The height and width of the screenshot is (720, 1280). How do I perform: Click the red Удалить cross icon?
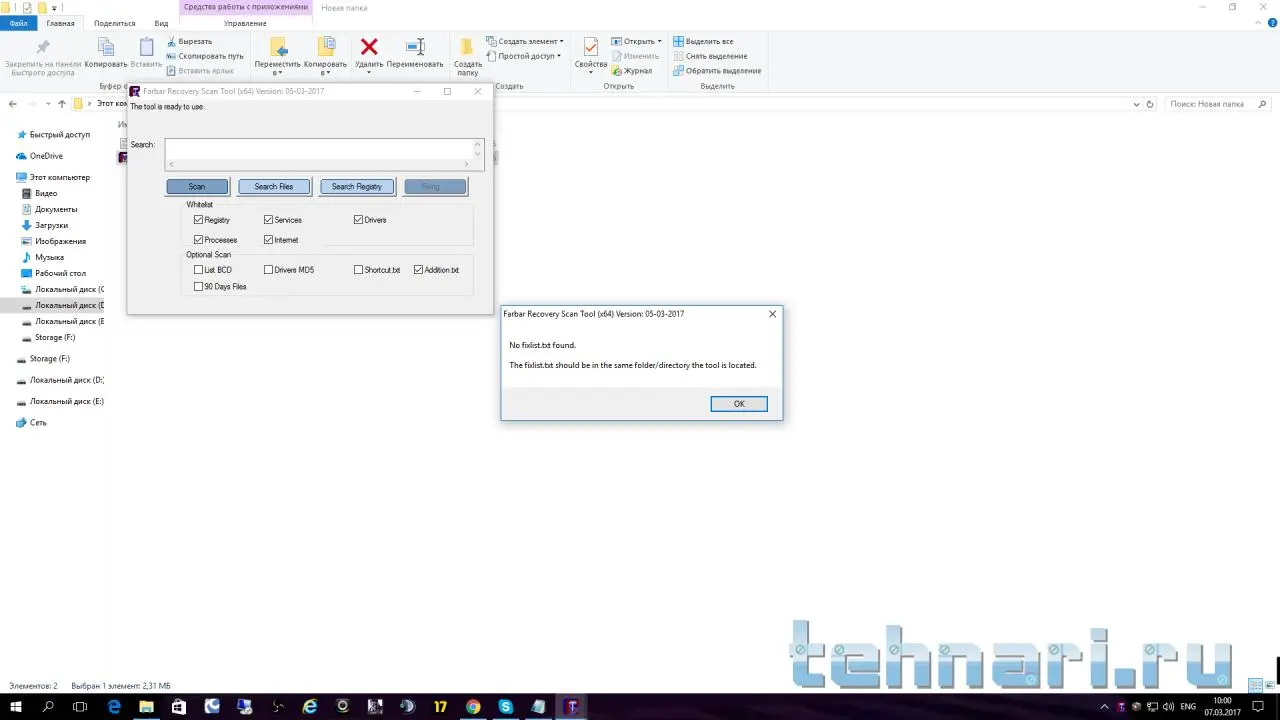point(369,47)
